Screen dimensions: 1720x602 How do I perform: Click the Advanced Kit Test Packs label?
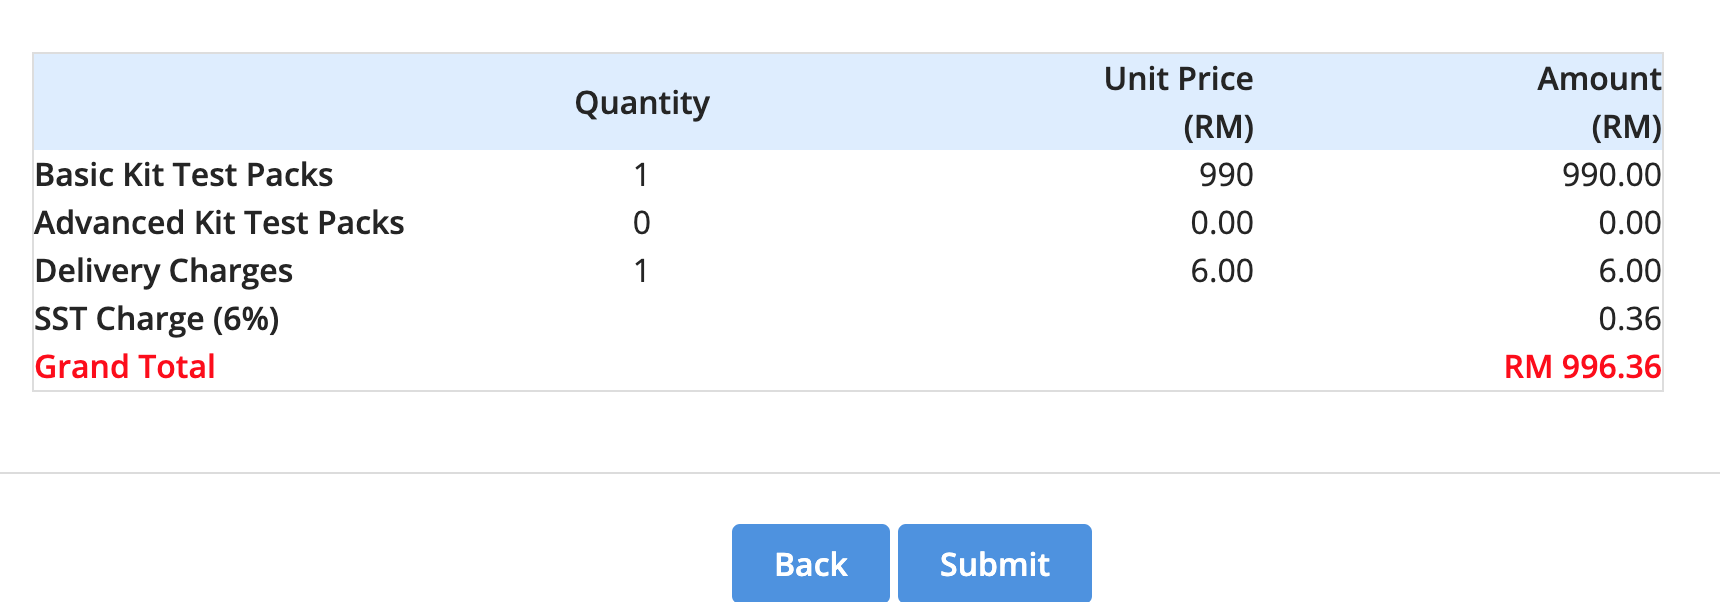(219, 223)
